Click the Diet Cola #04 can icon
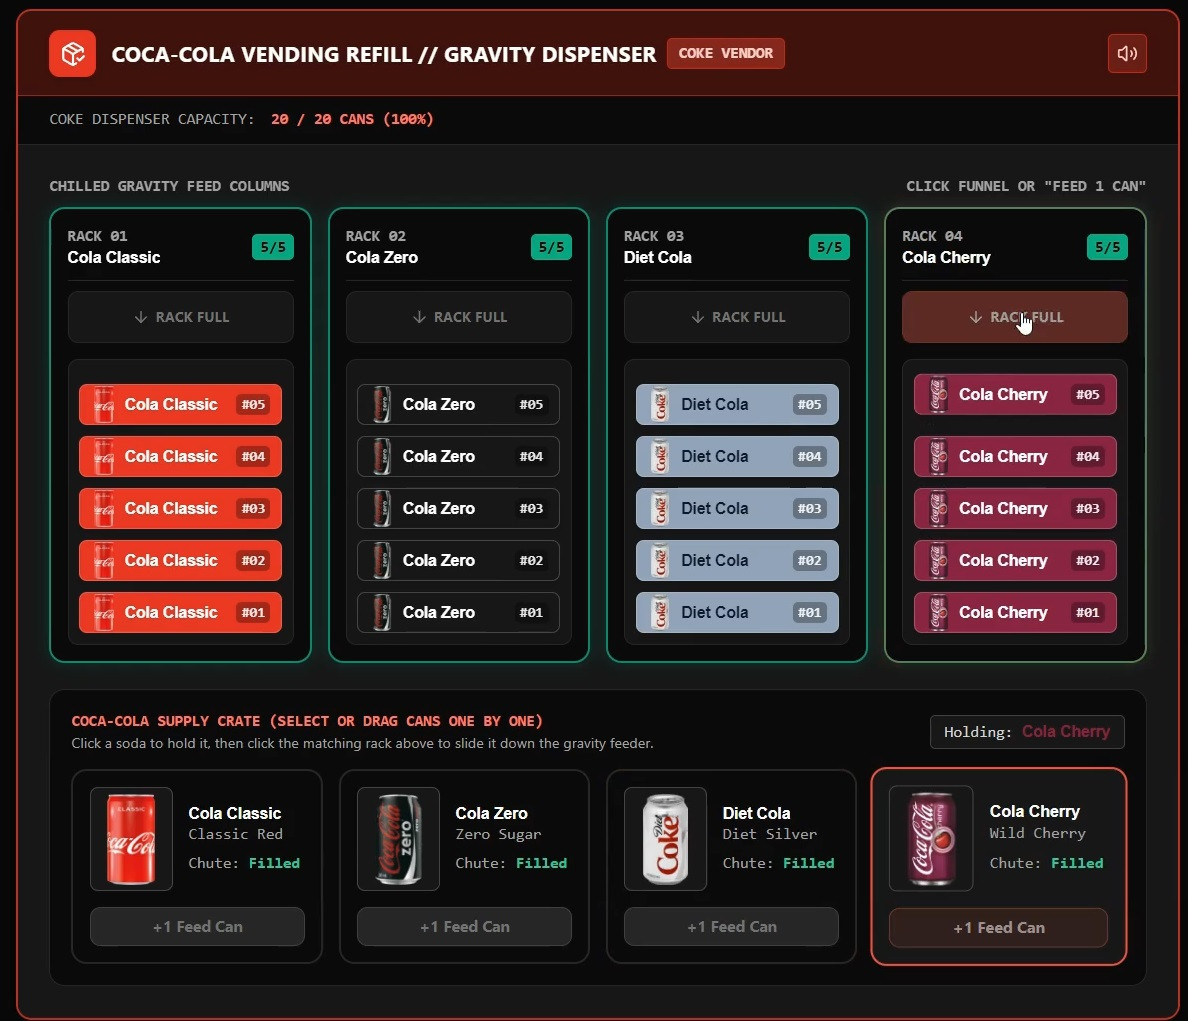Image resolution: width=1188 pixels, height=1021 pixels. (x=660, y=456)
